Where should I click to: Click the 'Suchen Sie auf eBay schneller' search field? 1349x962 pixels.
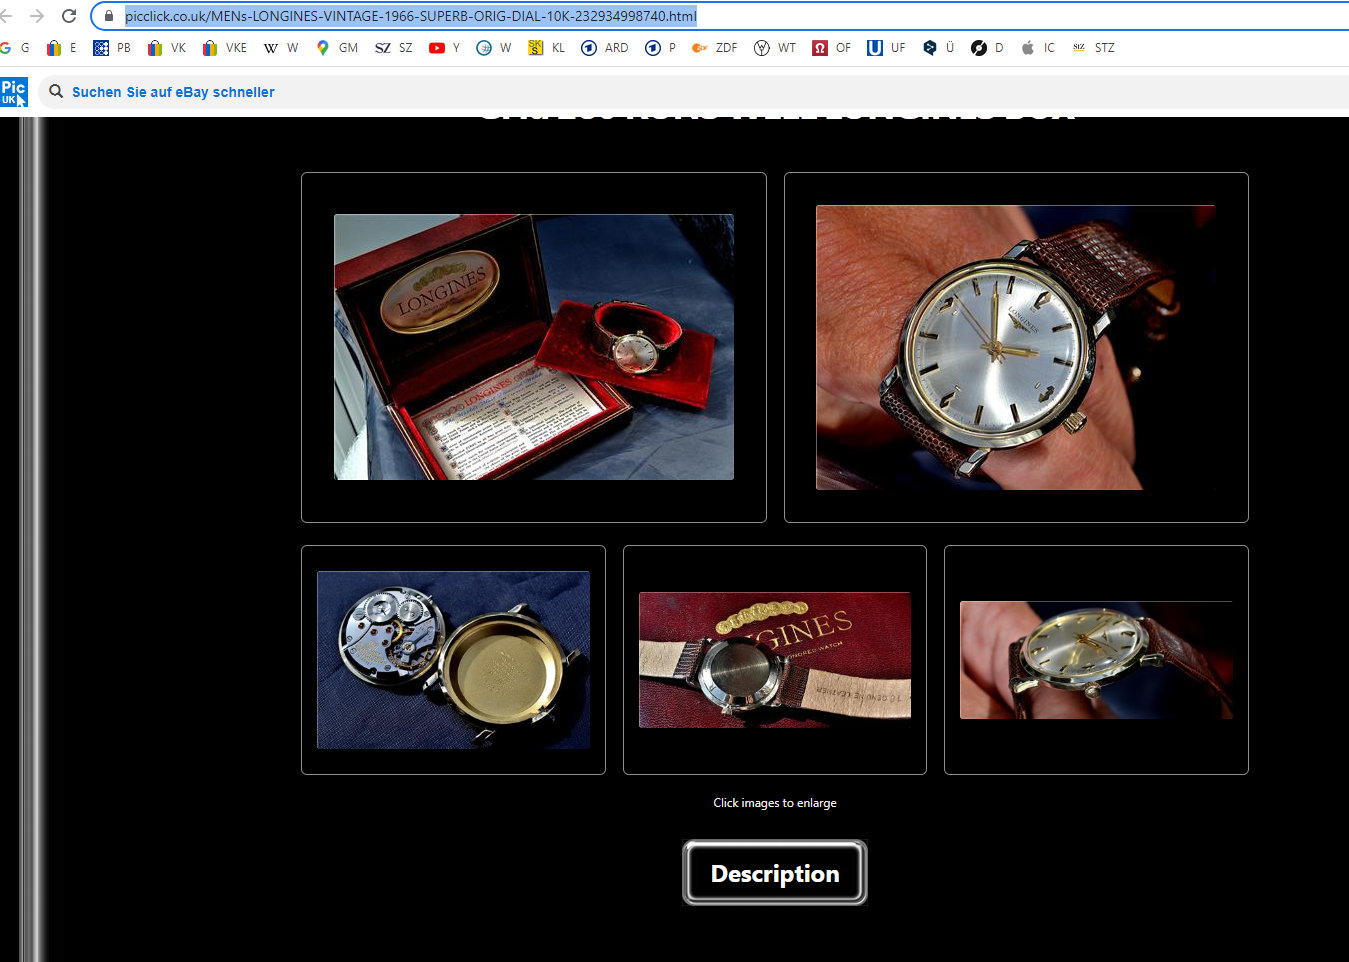pos(173,92)
